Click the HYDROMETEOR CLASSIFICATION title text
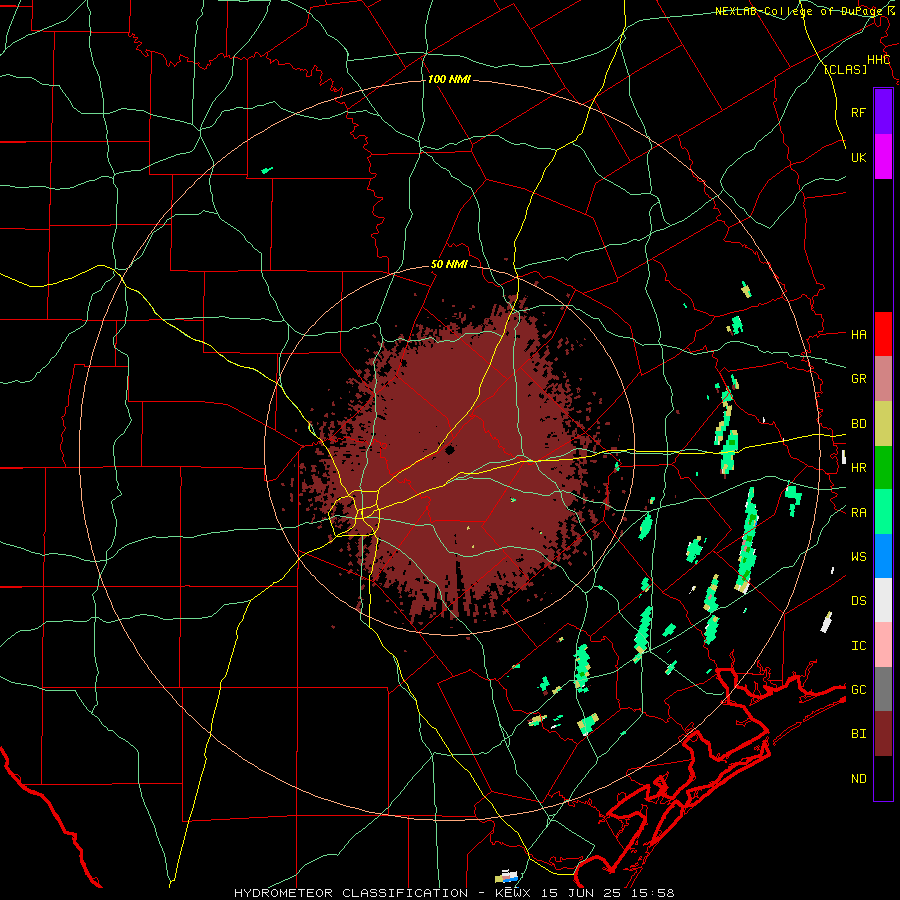Viewport: 900px width, 900px height. click(351, 893)
